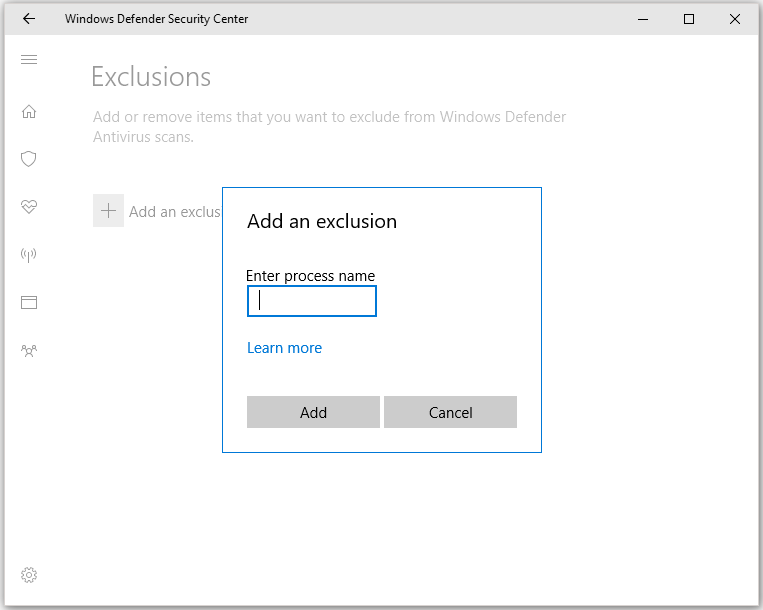Maximize the Security Center window
This screenshot has height=610, width=763.
coord(689,19)
